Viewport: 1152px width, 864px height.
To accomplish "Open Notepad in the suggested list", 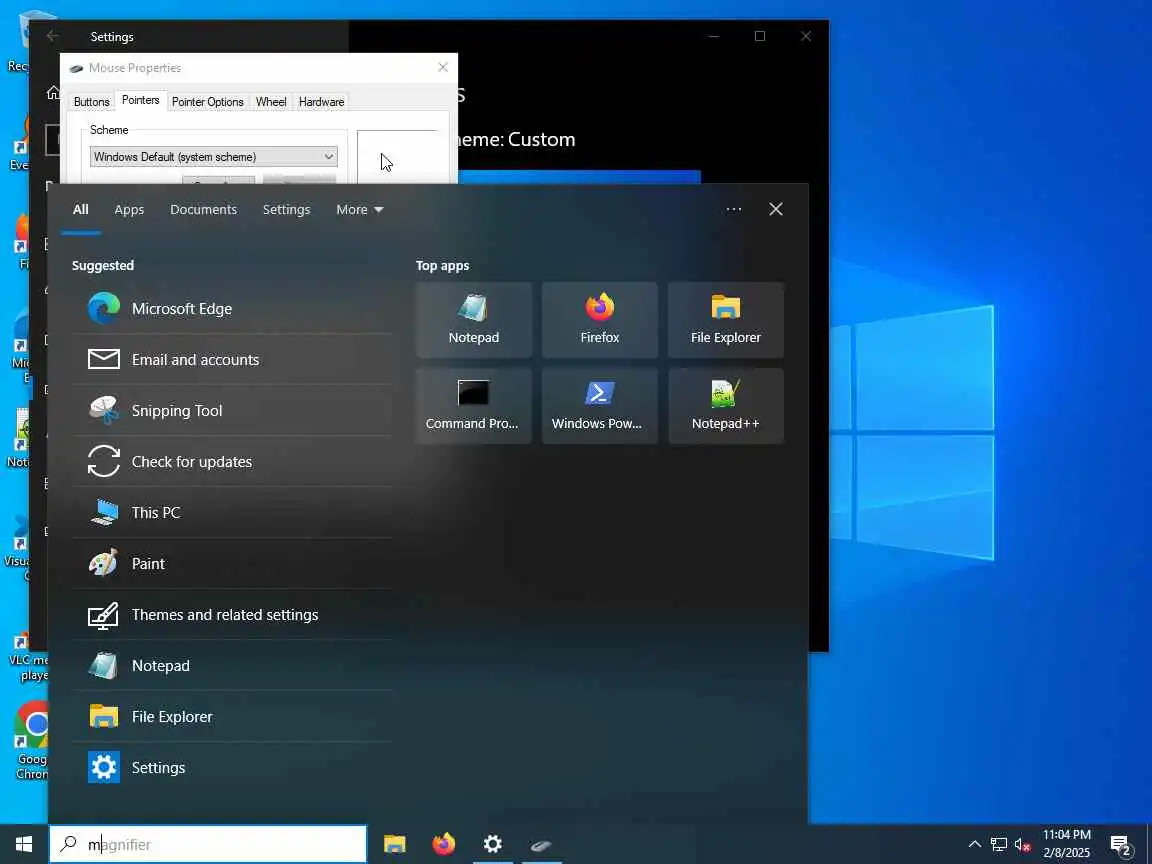I will [232, 666].
